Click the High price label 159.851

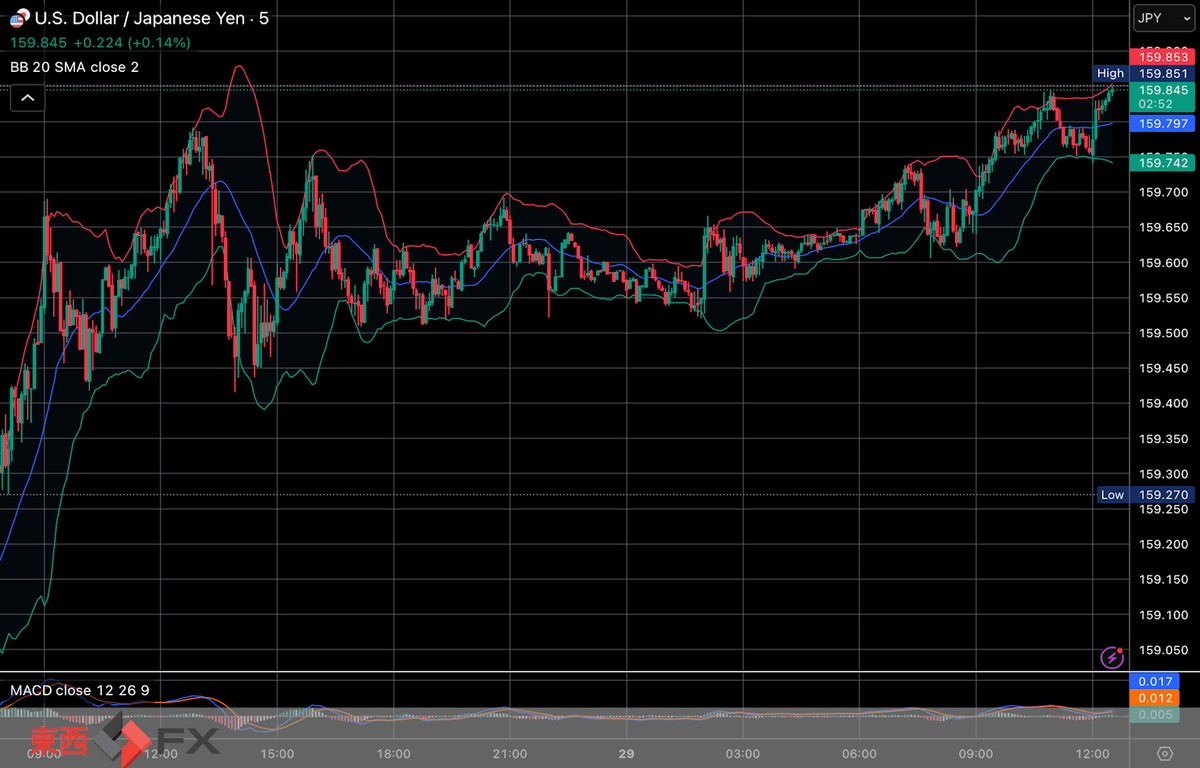(1163, 73)
